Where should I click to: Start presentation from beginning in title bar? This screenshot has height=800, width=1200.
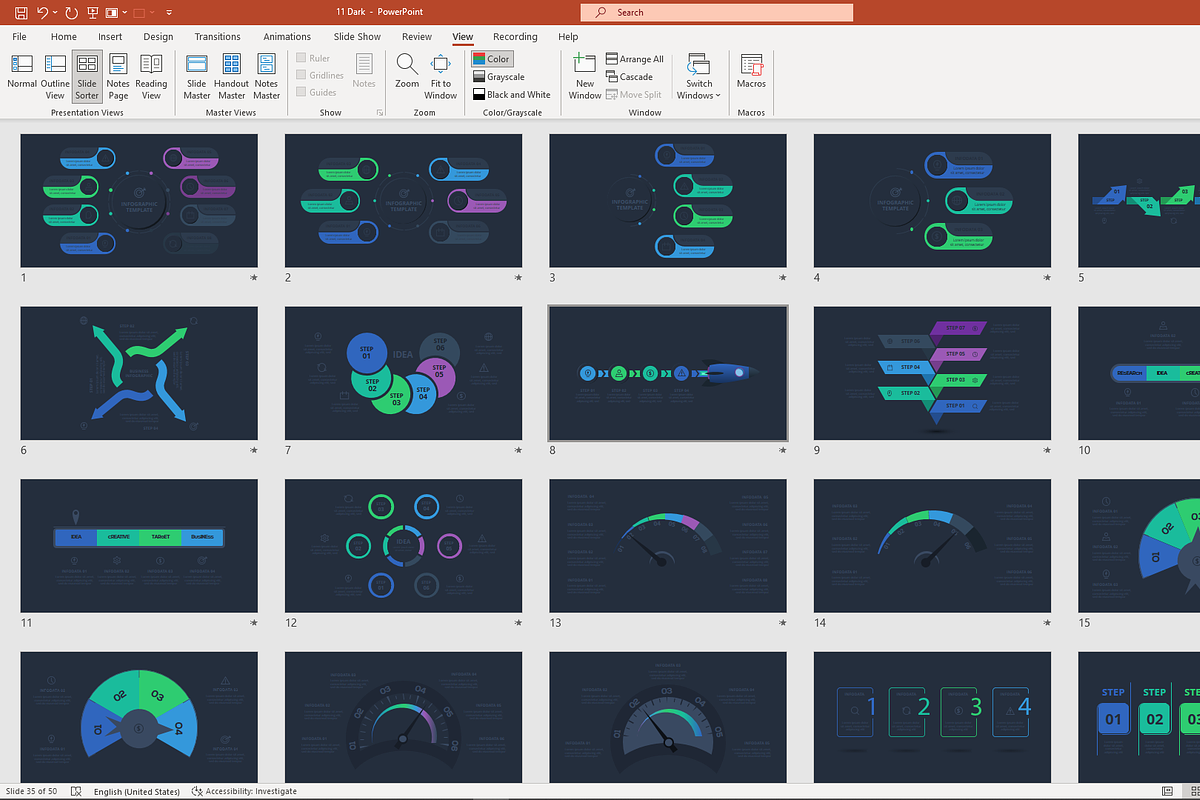click(x=94, y=13)
